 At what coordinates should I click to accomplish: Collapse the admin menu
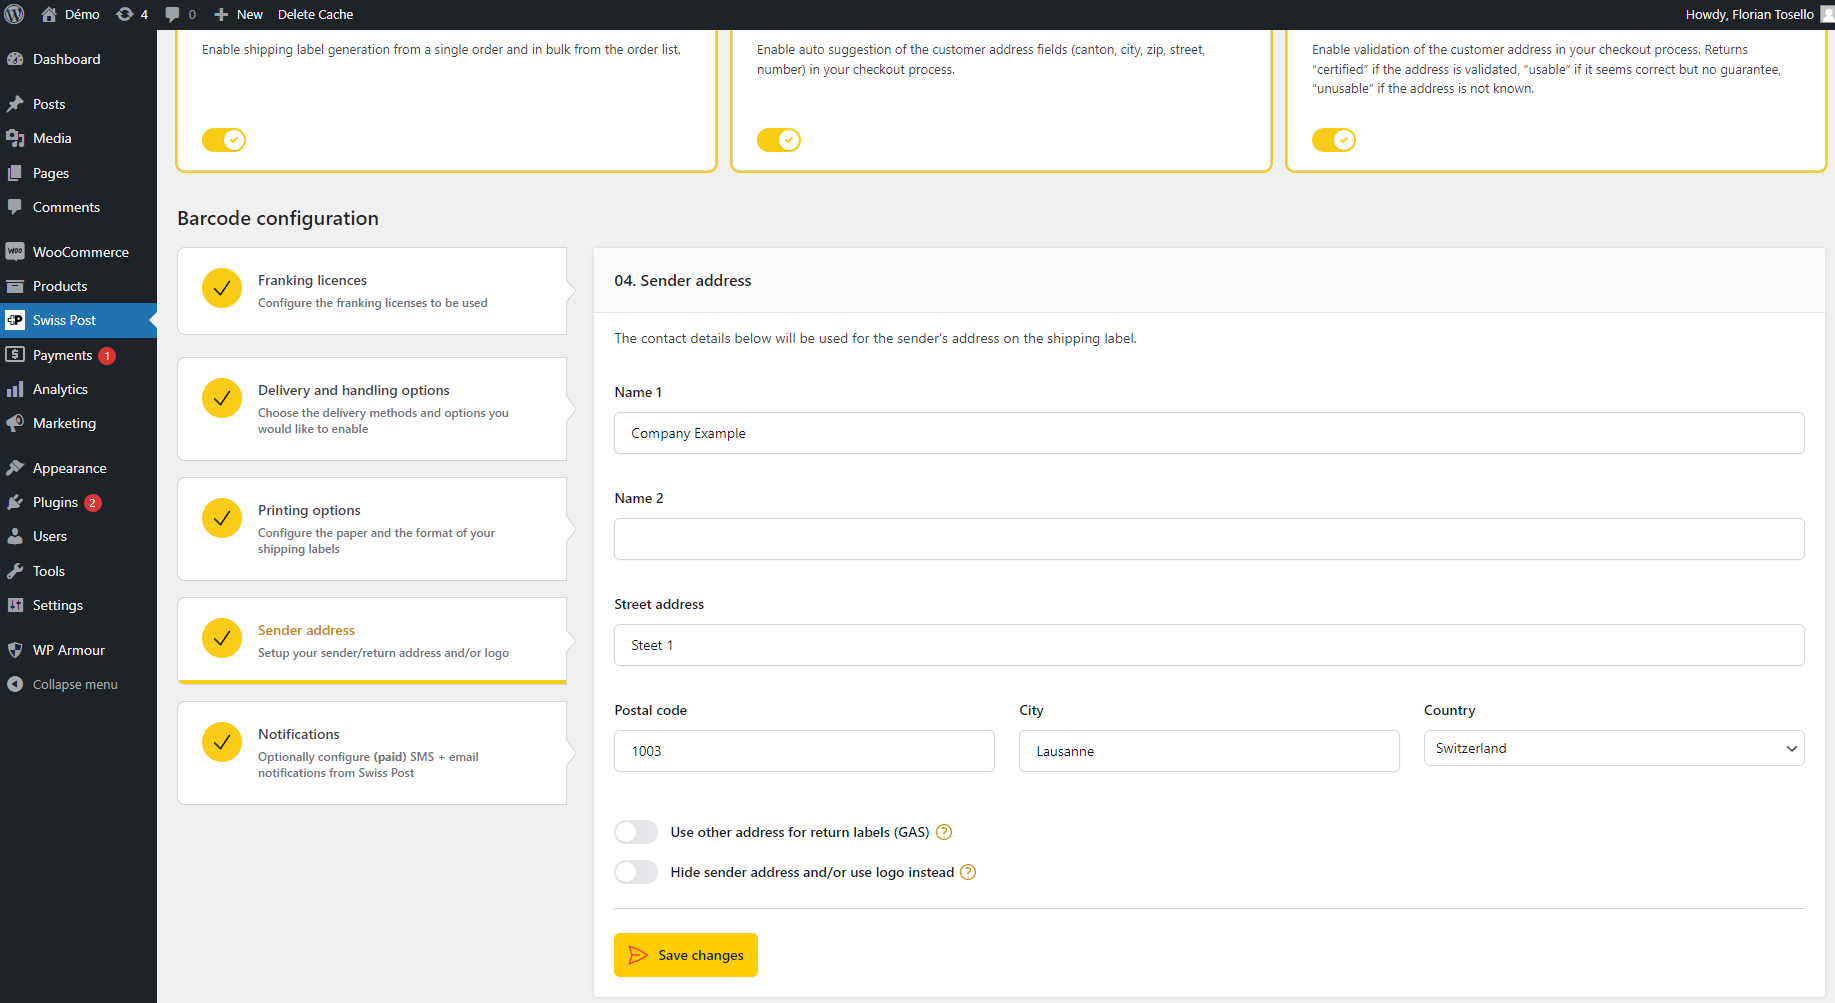click(x=62, y=684)
